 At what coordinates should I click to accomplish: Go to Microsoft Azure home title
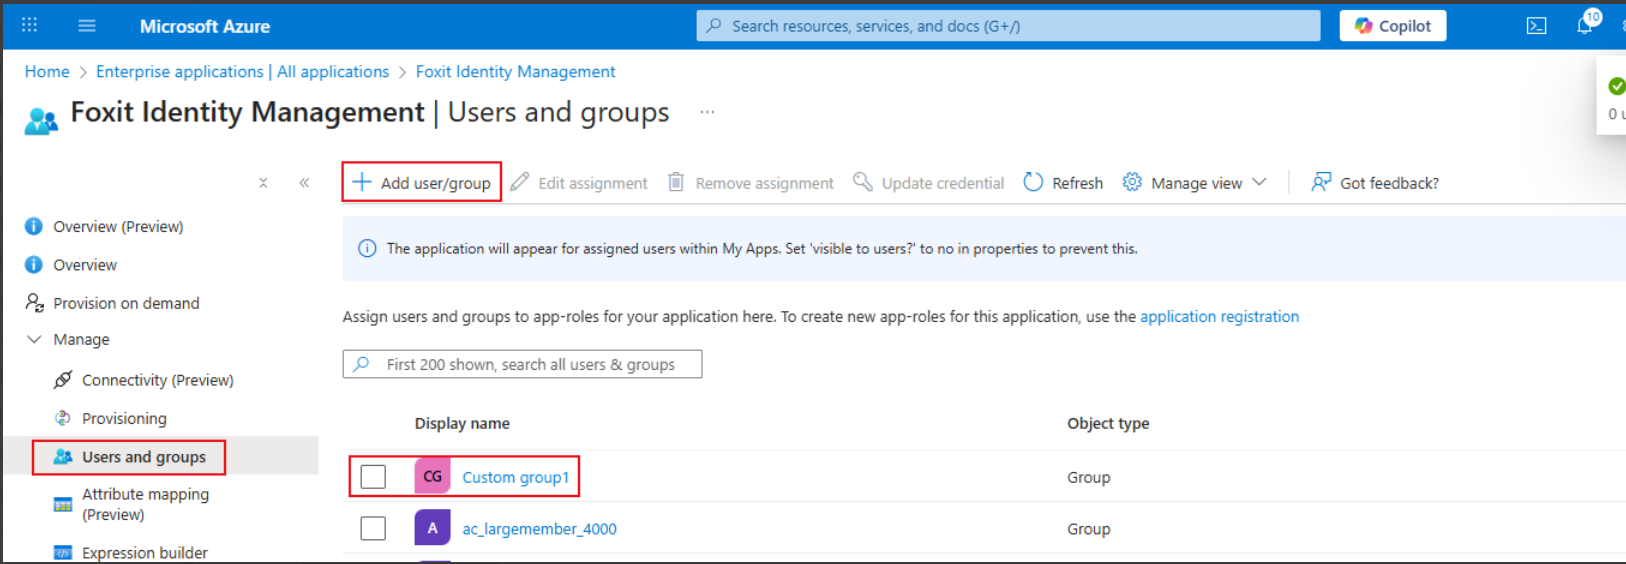[205, 26]
